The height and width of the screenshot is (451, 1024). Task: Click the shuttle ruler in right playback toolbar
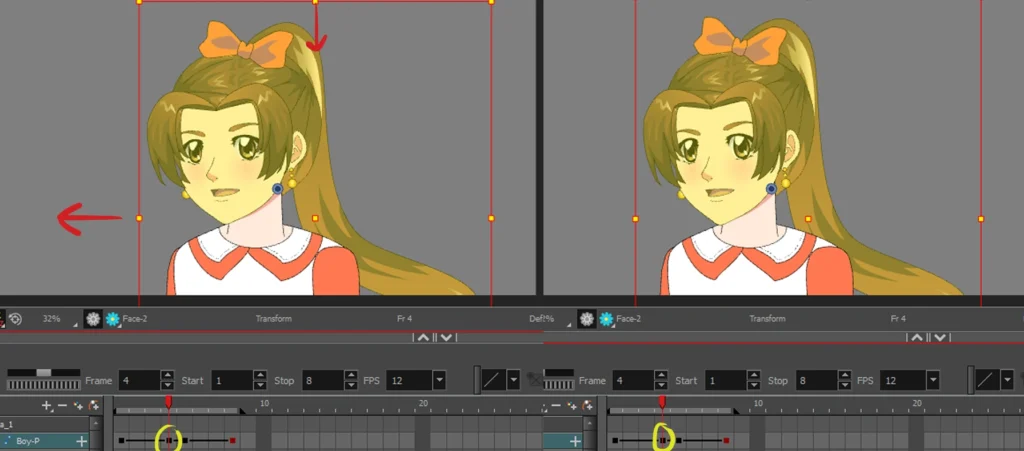pyautogui.click(x=558, y=384)
